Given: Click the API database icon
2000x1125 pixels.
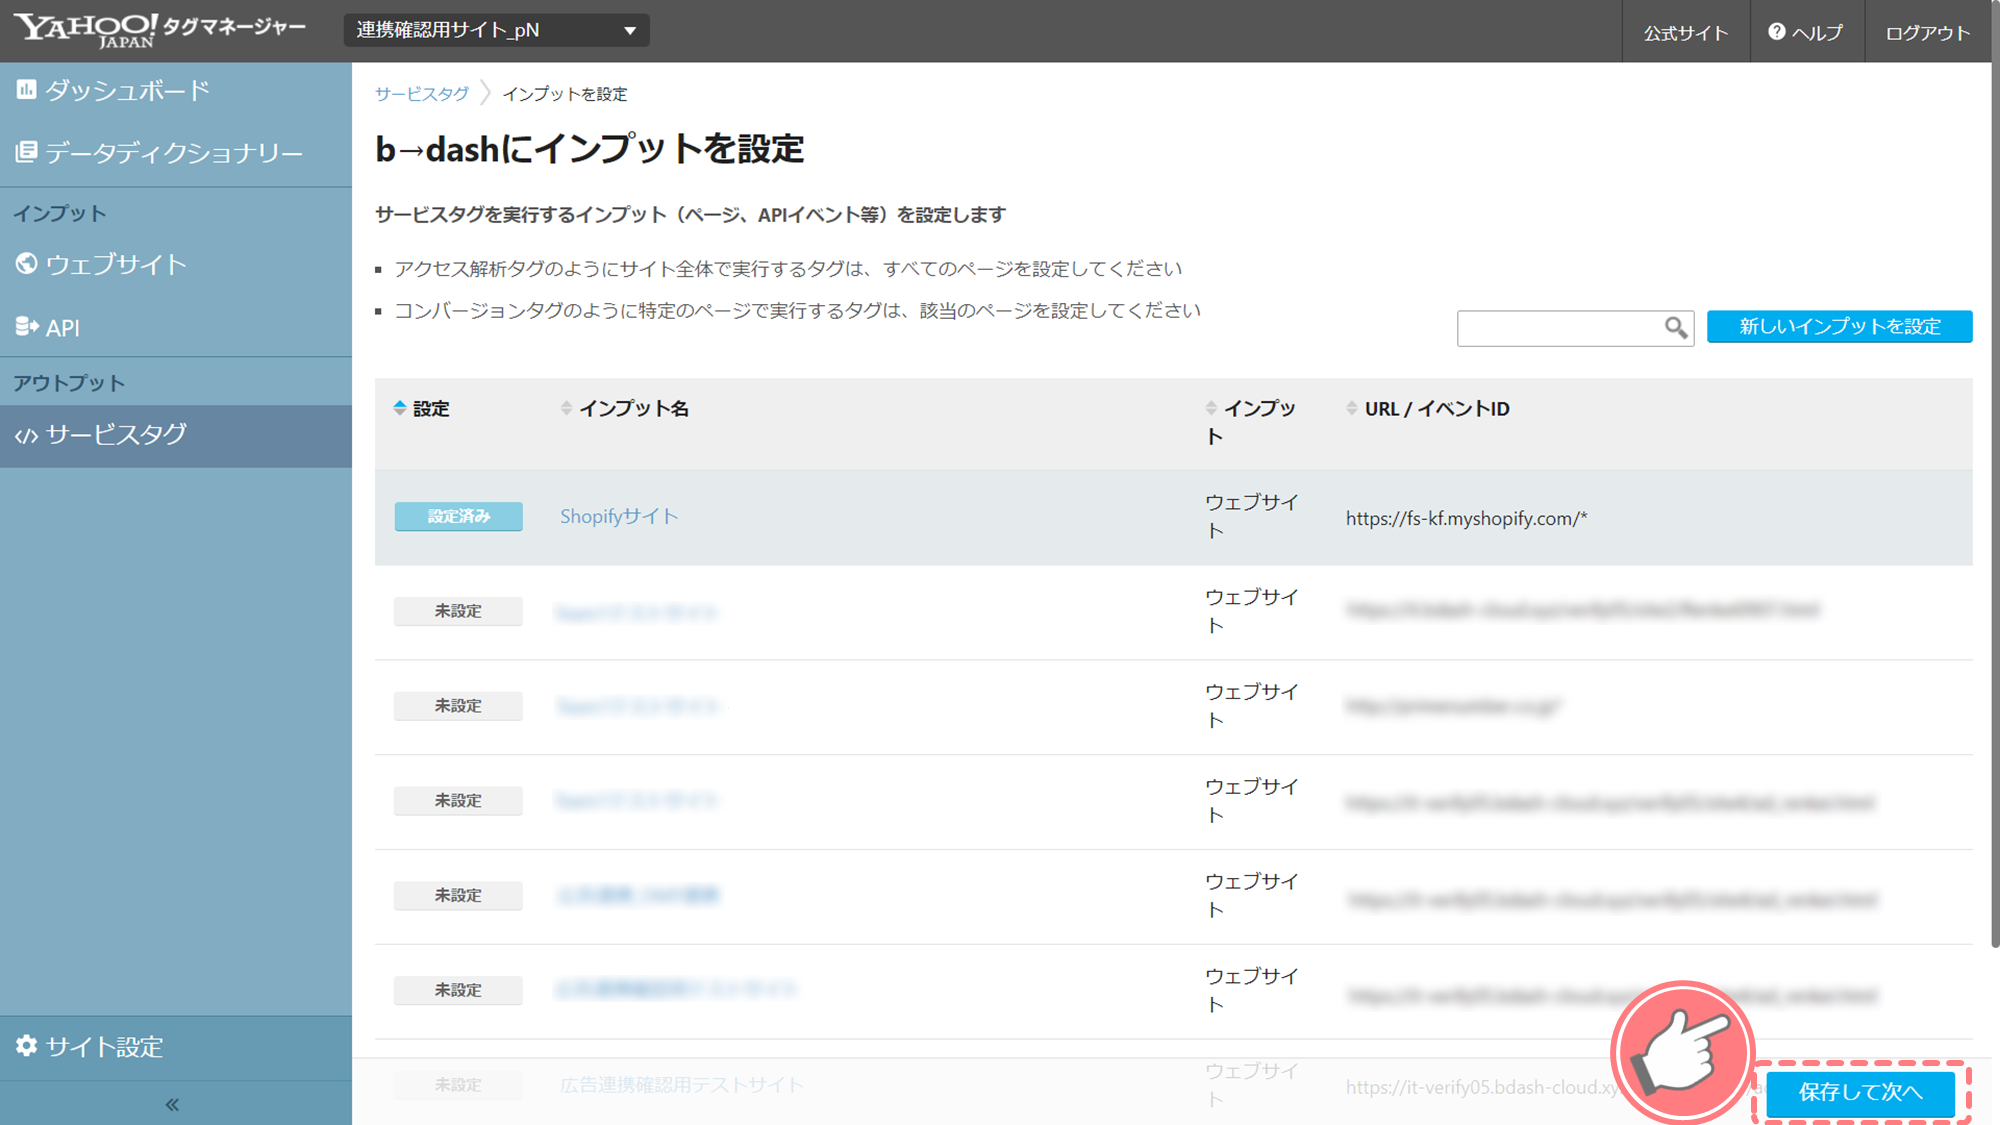Looking at the screenshot, I should coord(26,326).
